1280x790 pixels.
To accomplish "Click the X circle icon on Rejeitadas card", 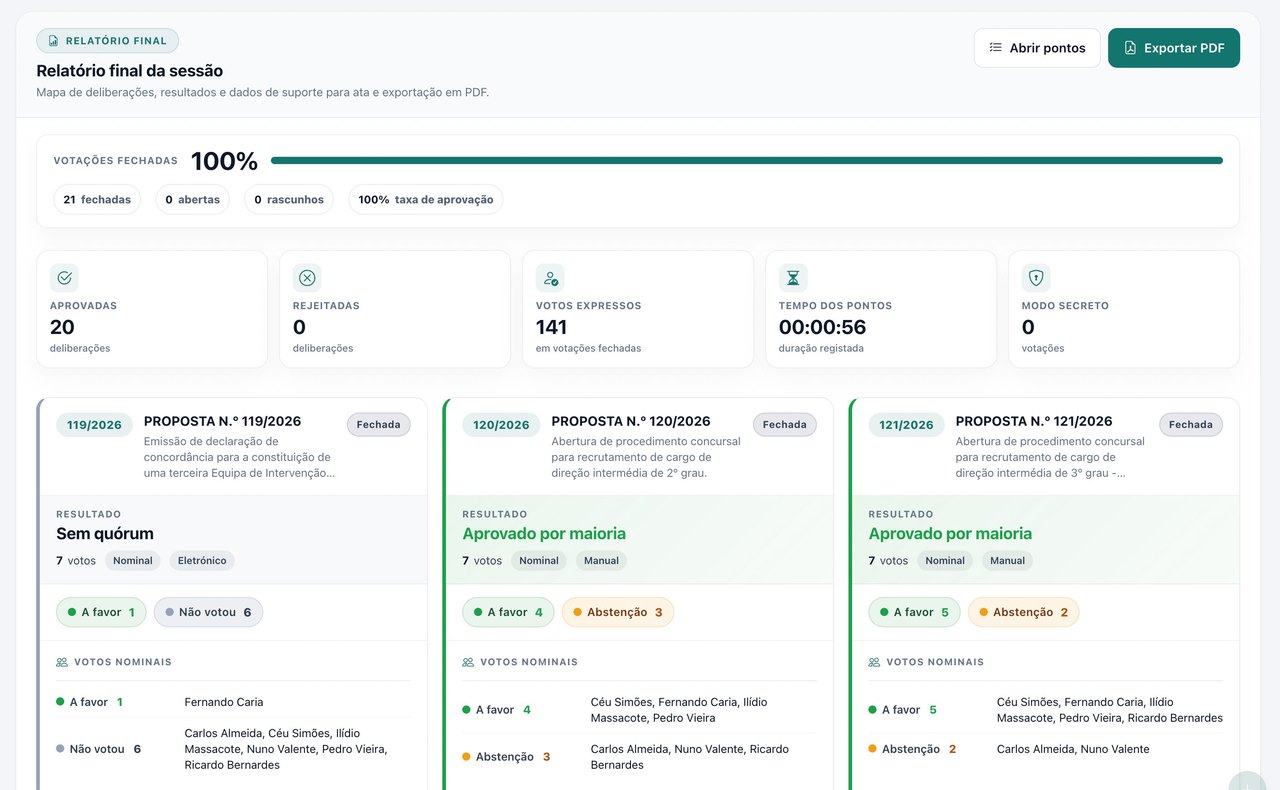I will 307,278.
